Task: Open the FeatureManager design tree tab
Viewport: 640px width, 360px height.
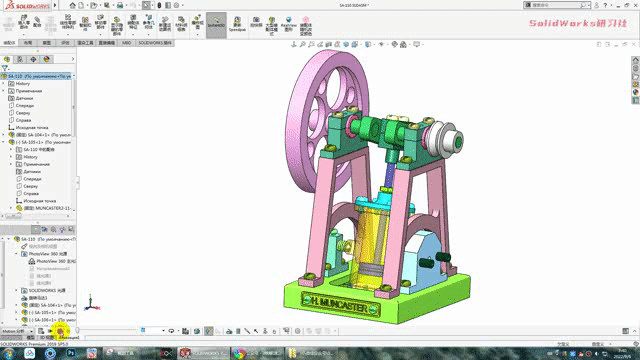Action: point(7,59)
